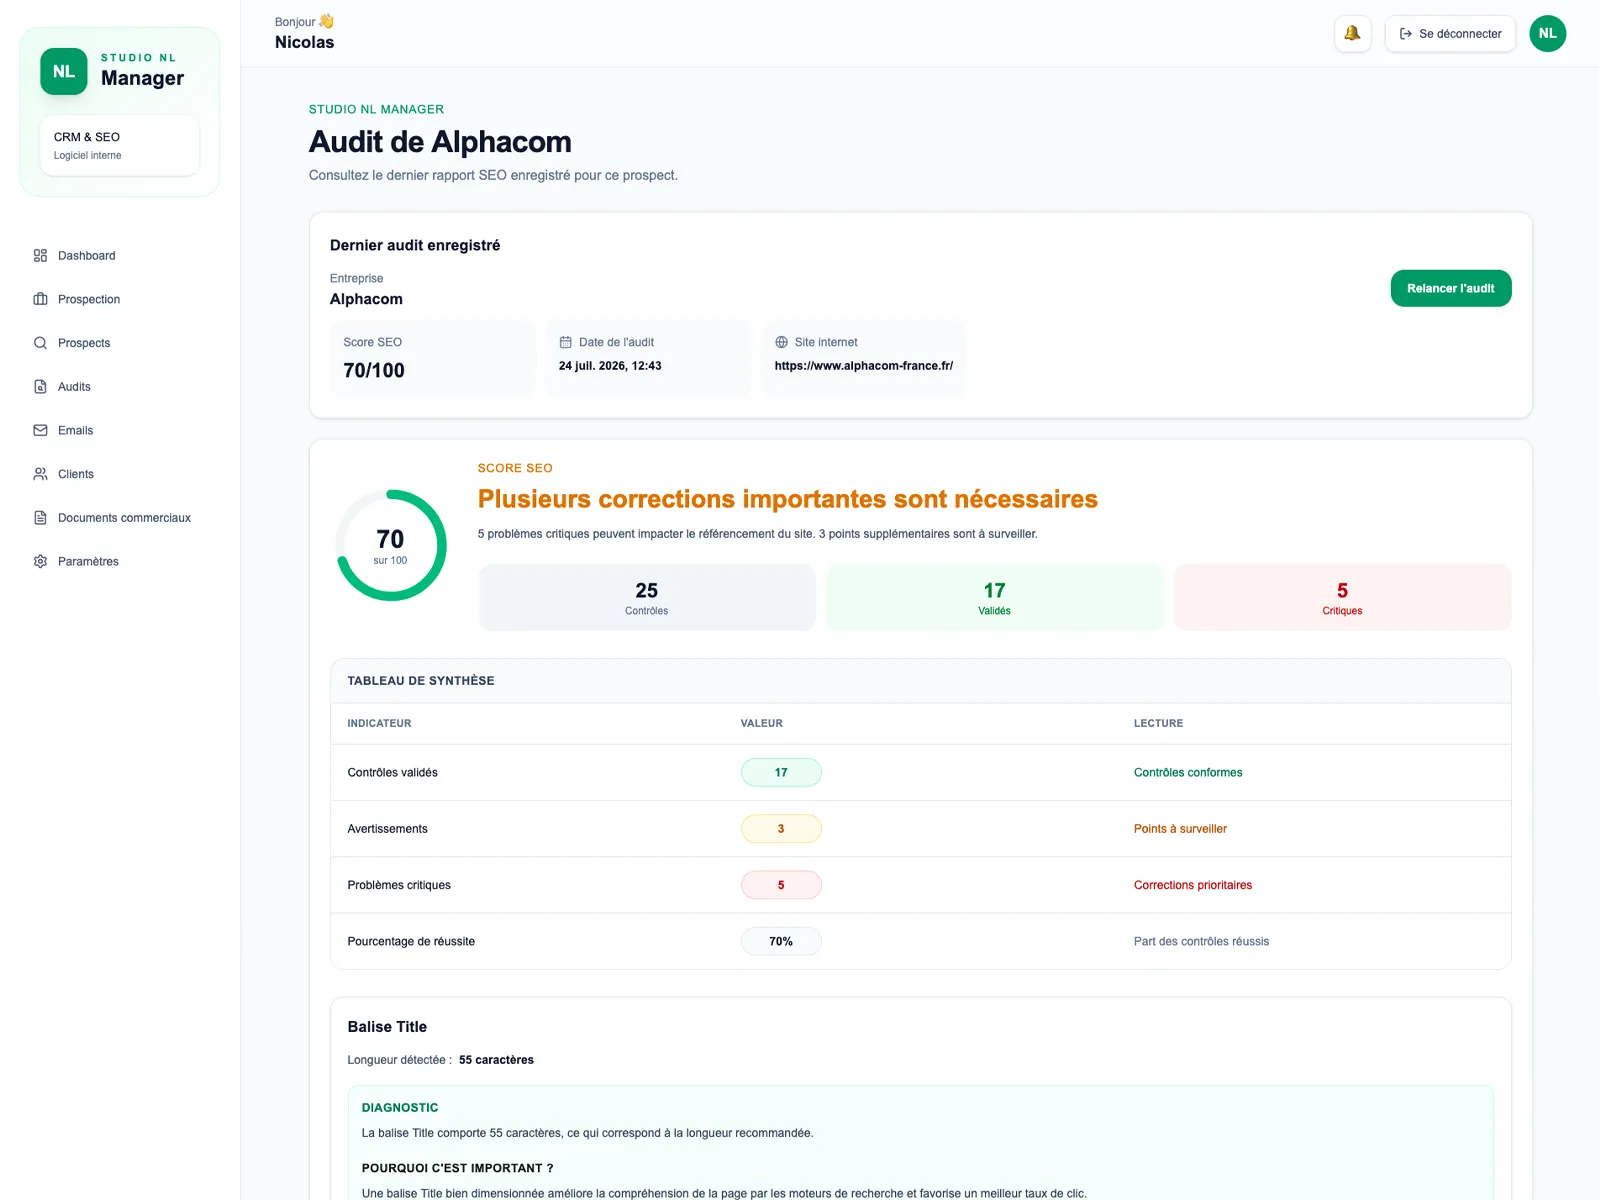The width and height of the screenshot is (1600, 1200).
Task: Click the Emails envelope icon
Action: [40, 430]
